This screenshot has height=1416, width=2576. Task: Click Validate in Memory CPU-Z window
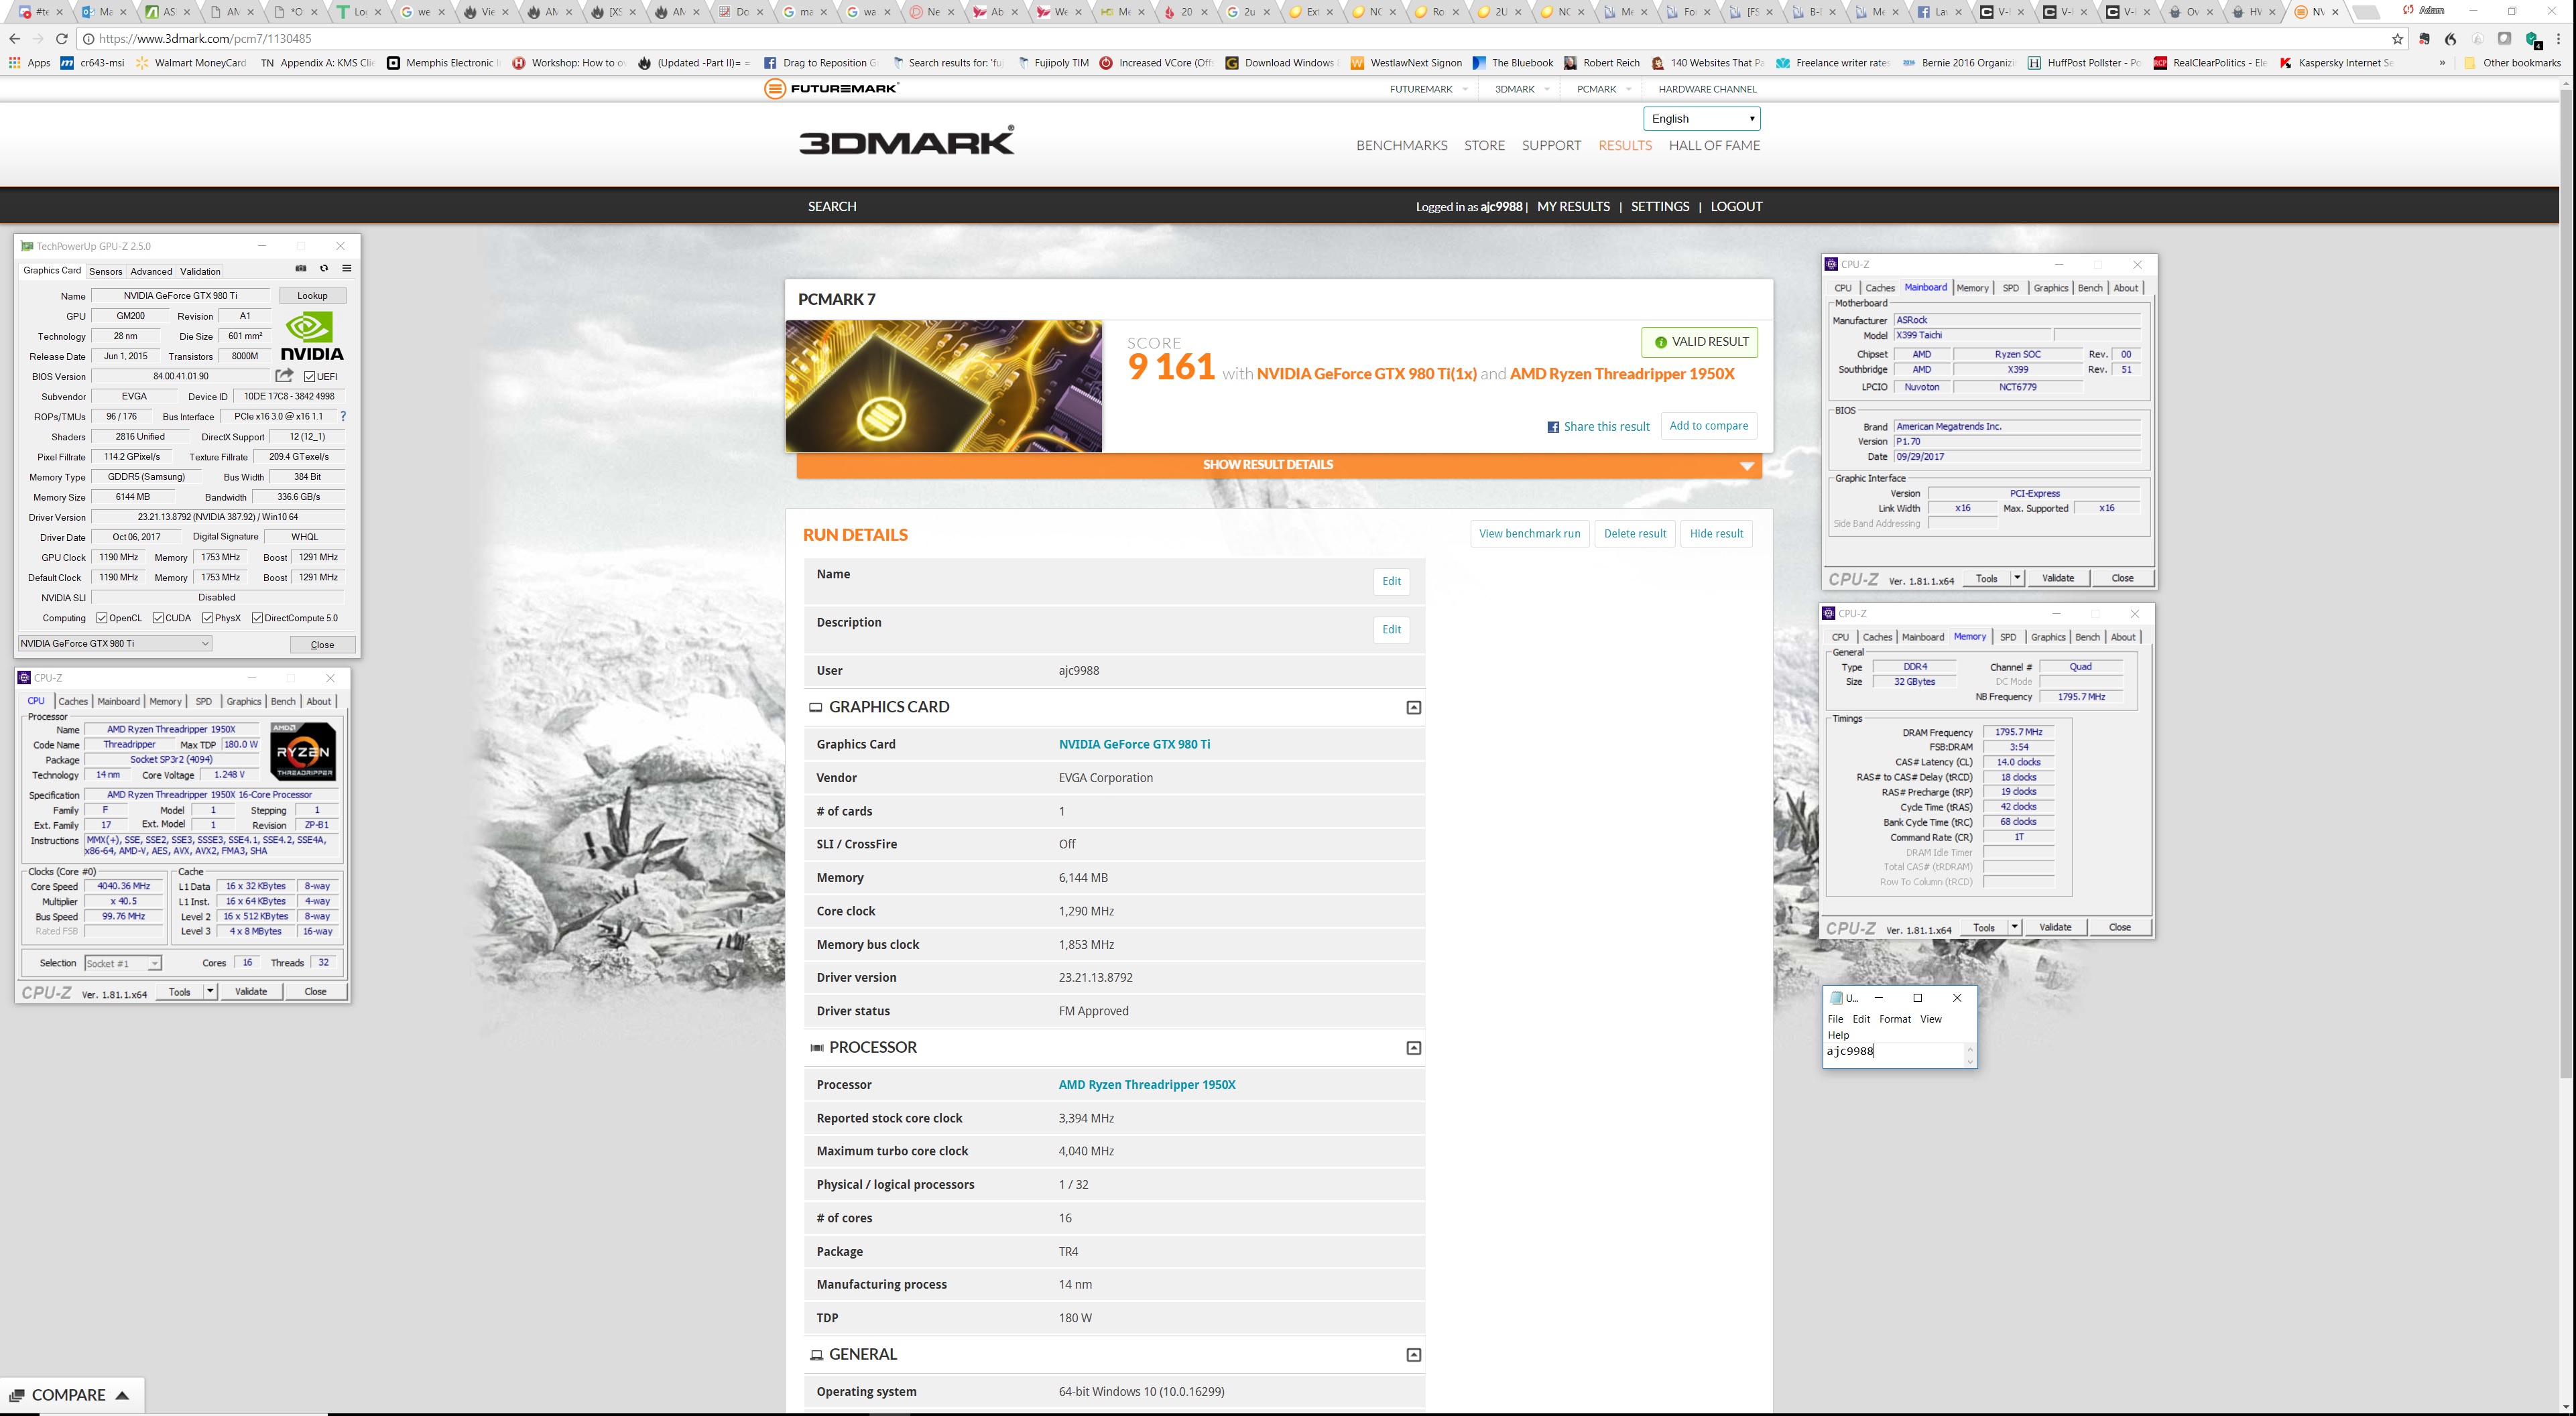pos(2055,927)
